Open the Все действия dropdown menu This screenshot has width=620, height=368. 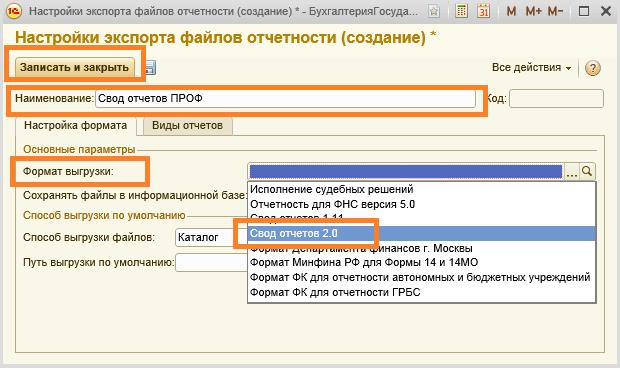click(x=531, y=68)
